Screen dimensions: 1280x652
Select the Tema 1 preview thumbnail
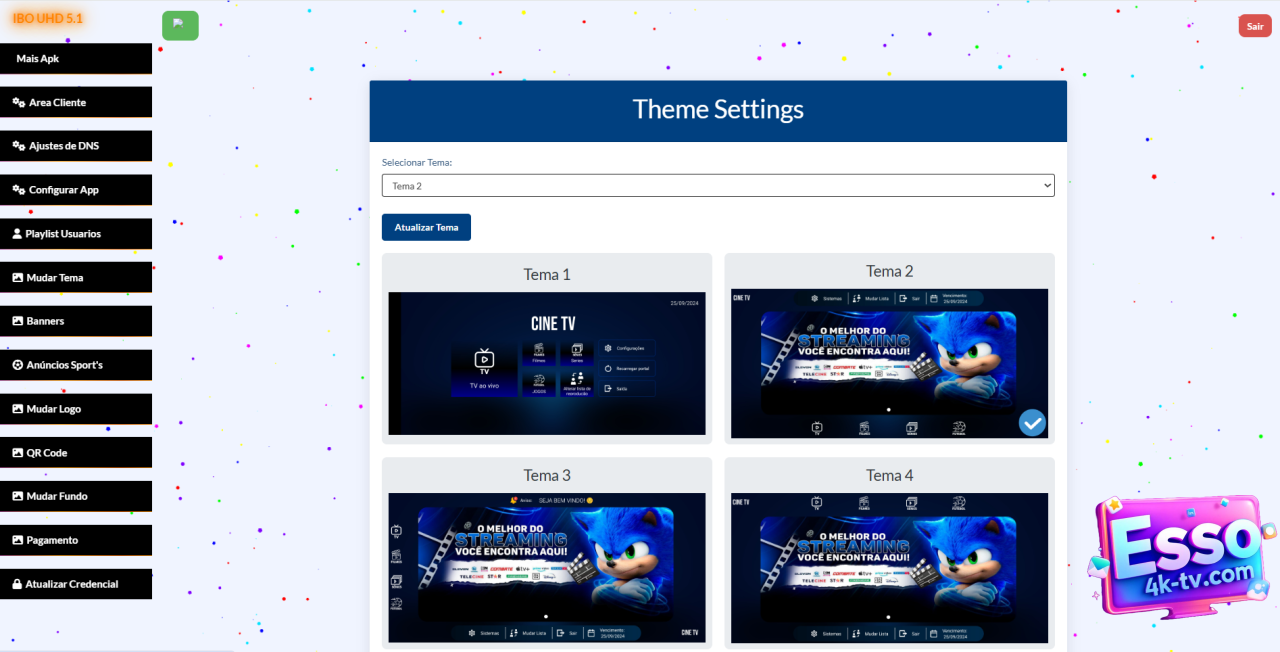(546, 363)
